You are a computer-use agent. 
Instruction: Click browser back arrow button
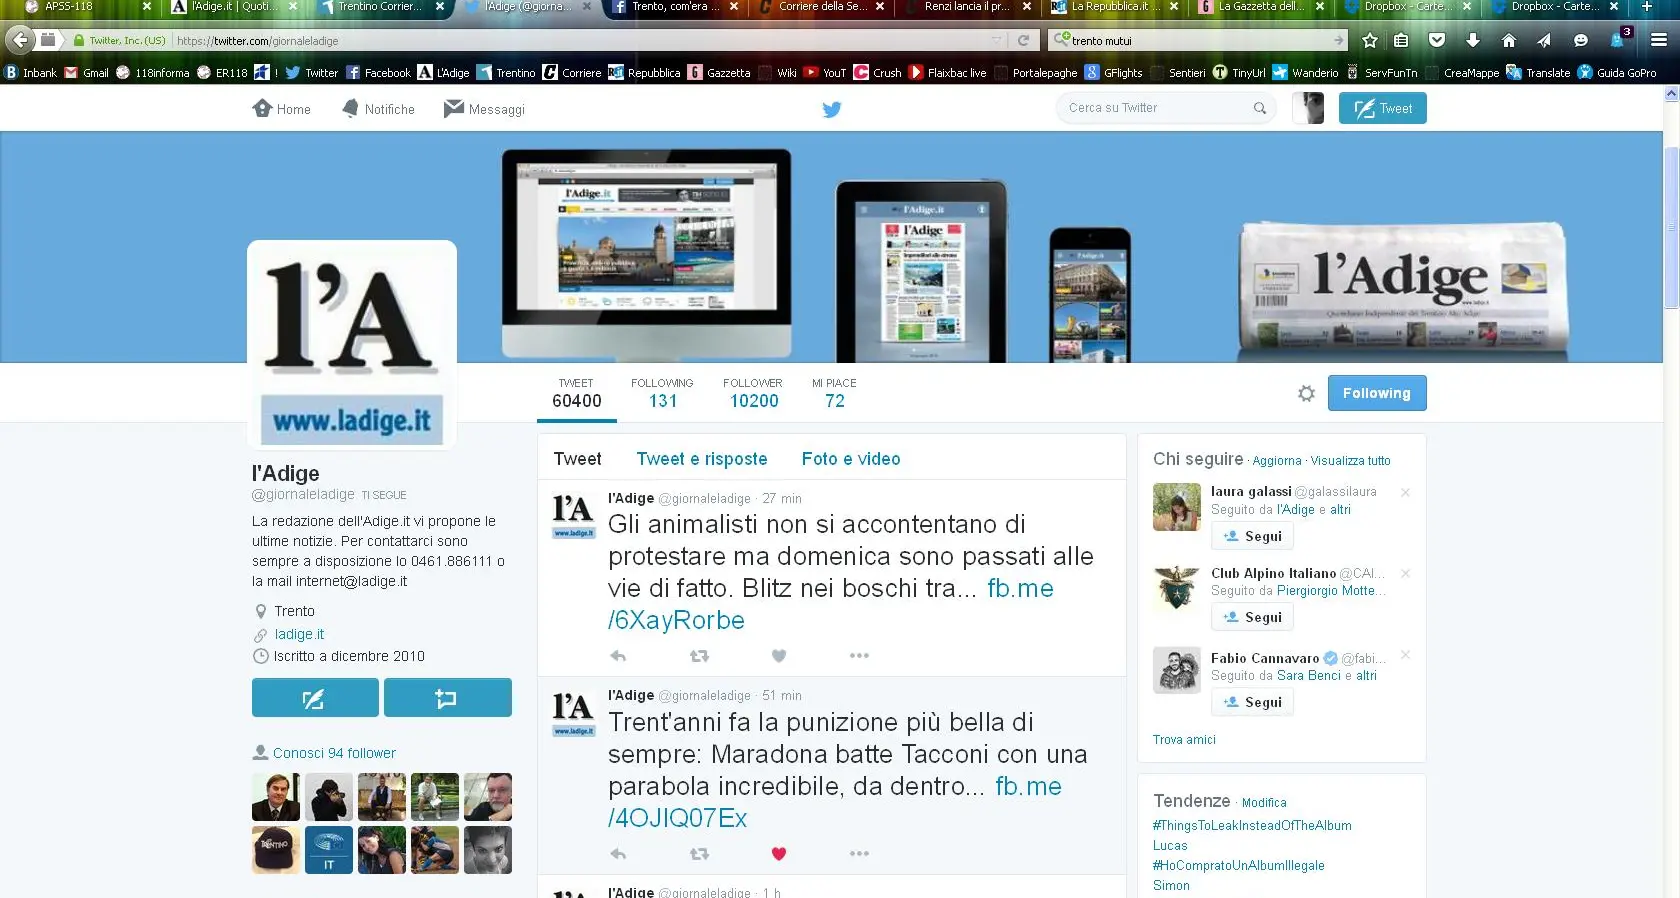[19, 40]
